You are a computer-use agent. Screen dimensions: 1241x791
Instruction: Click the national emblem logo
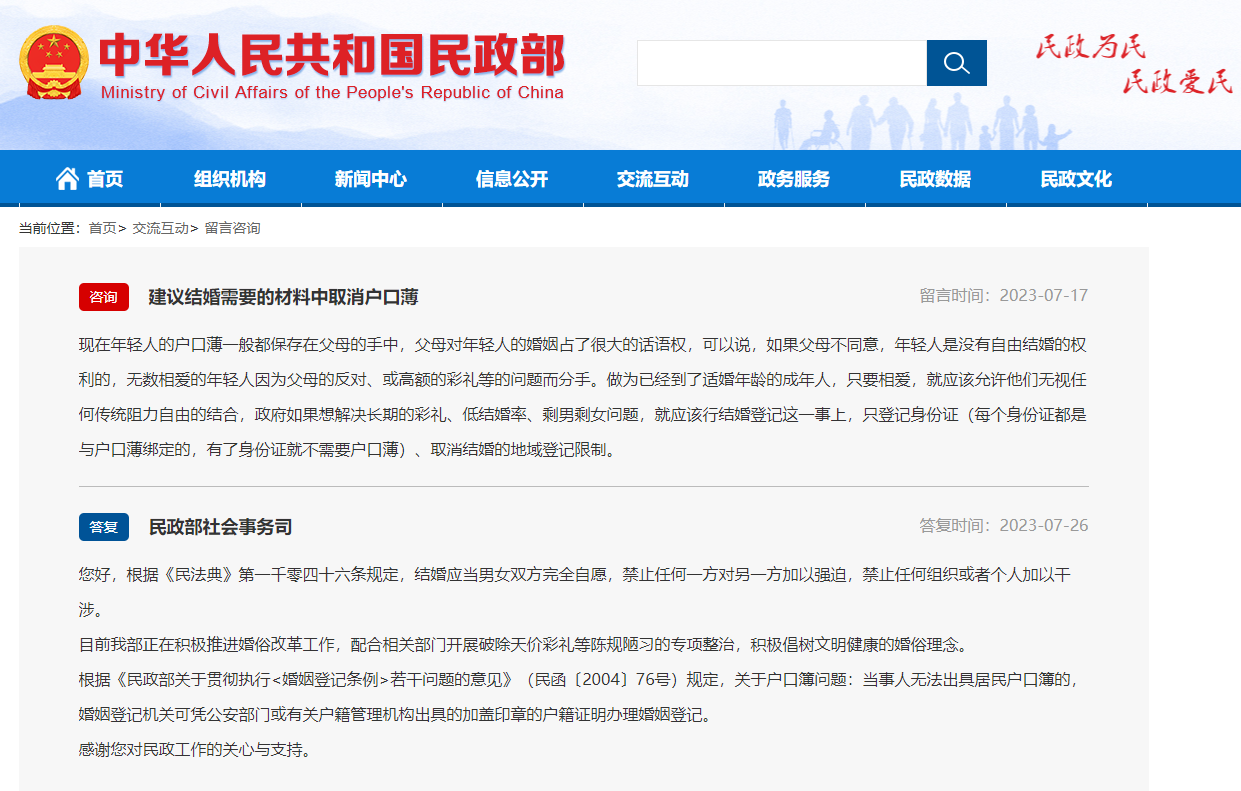coord(53,63)
